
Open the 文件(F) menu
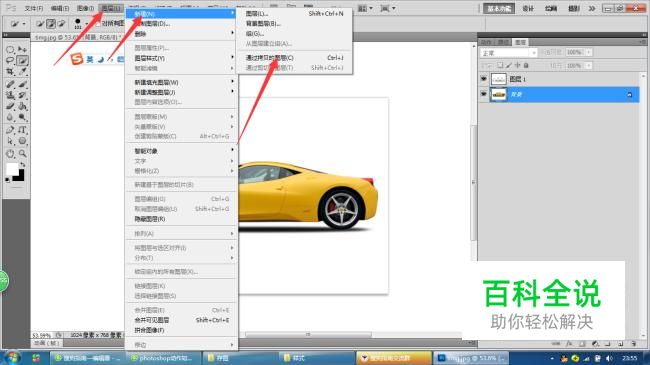[34, 8]
